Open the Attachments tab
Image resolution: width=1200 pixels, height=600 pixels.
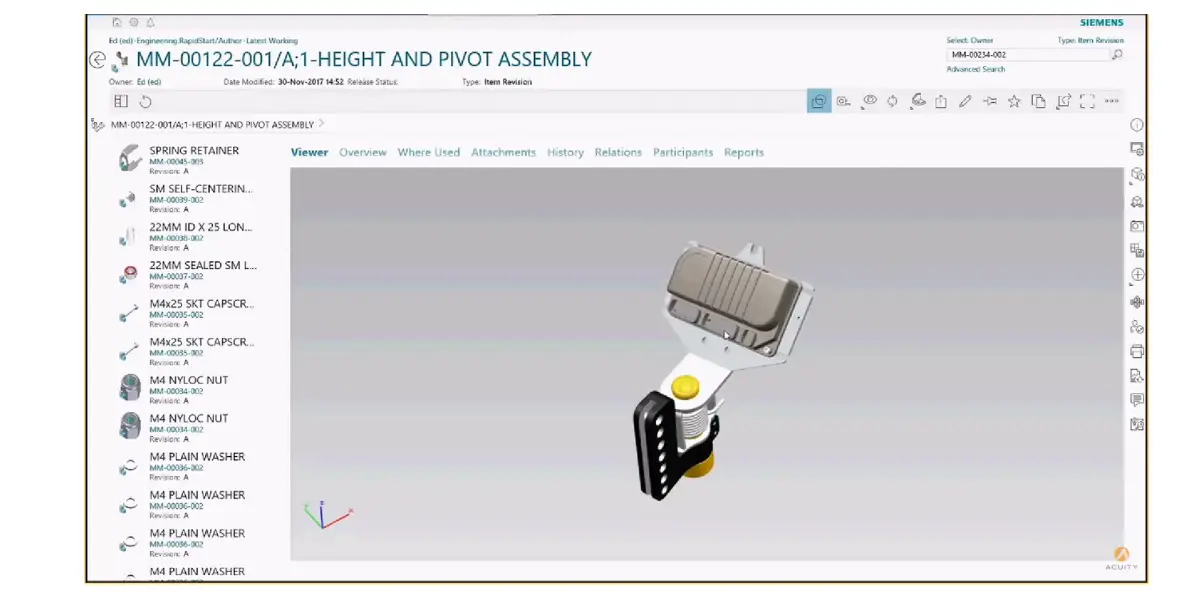click(x=504, y=153)
